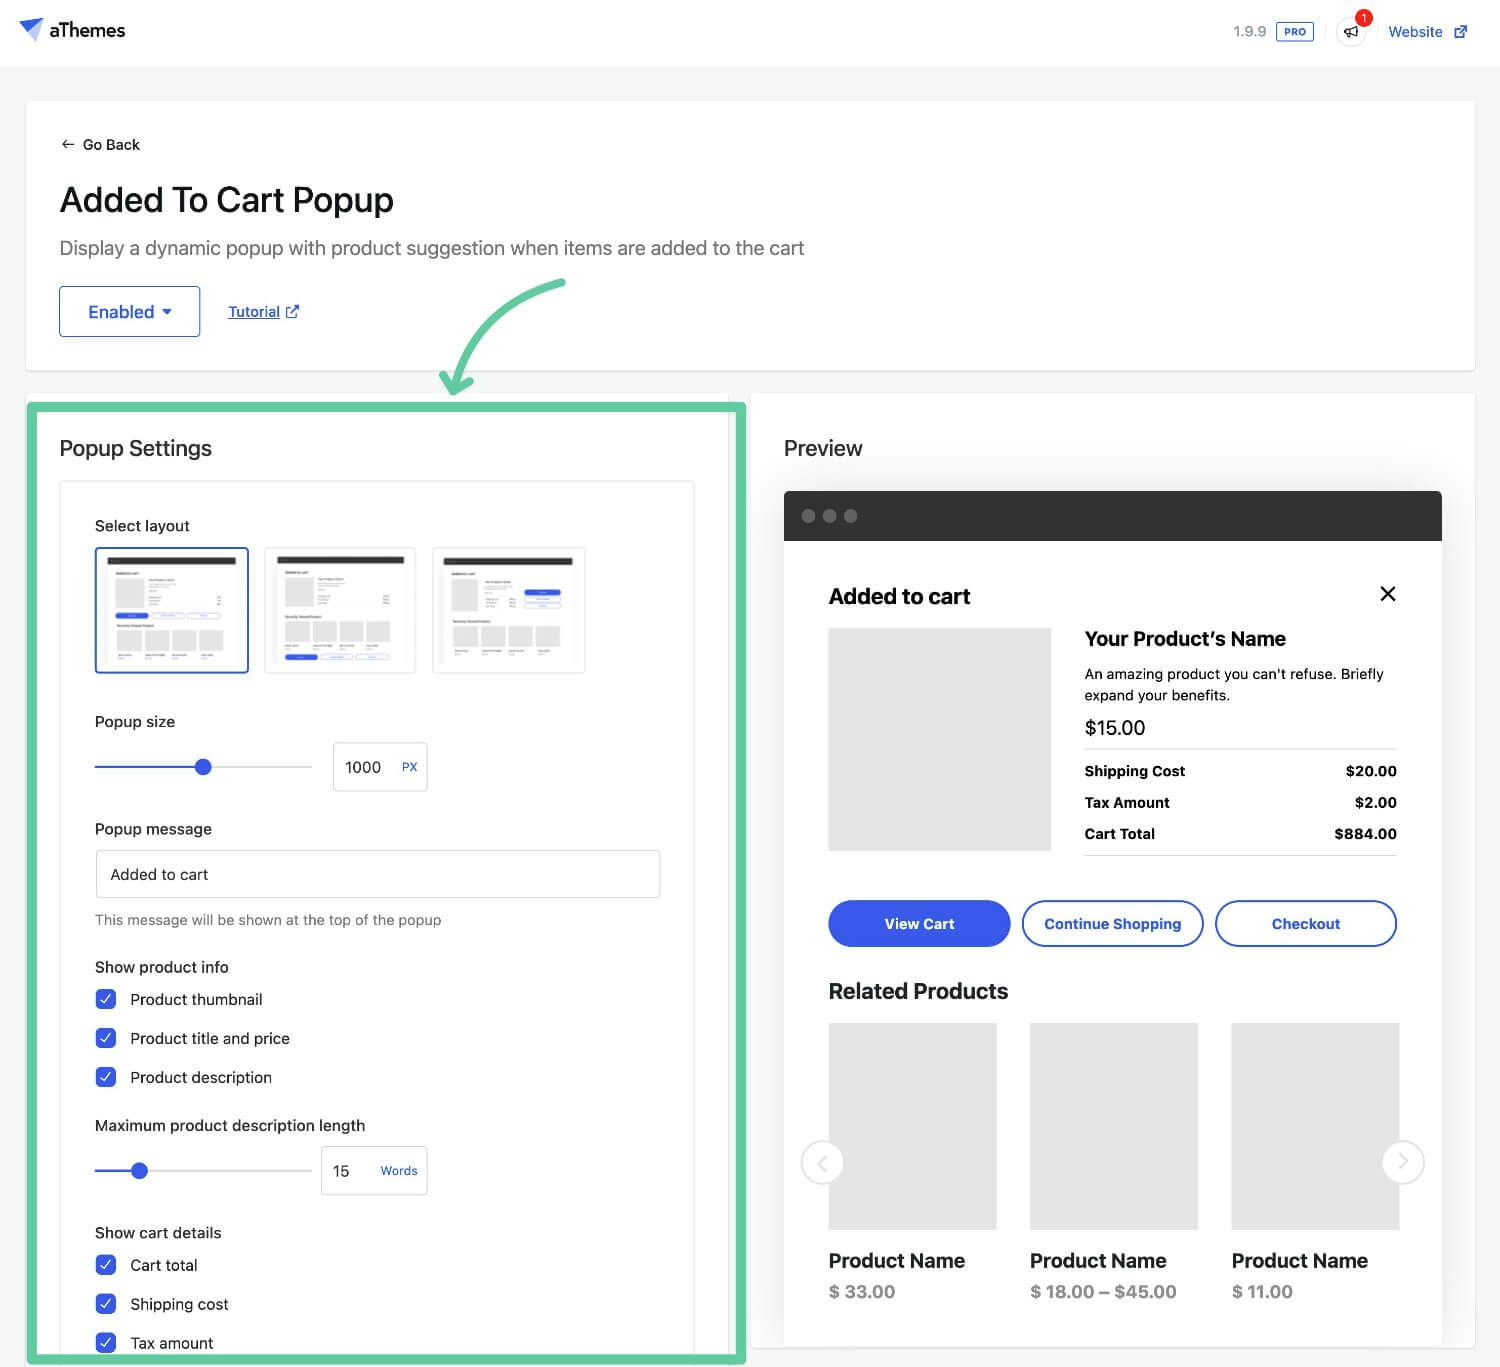Toggle the Product title and price checkbox
Viewport: 1500px width, 1367px height.
106,1038
